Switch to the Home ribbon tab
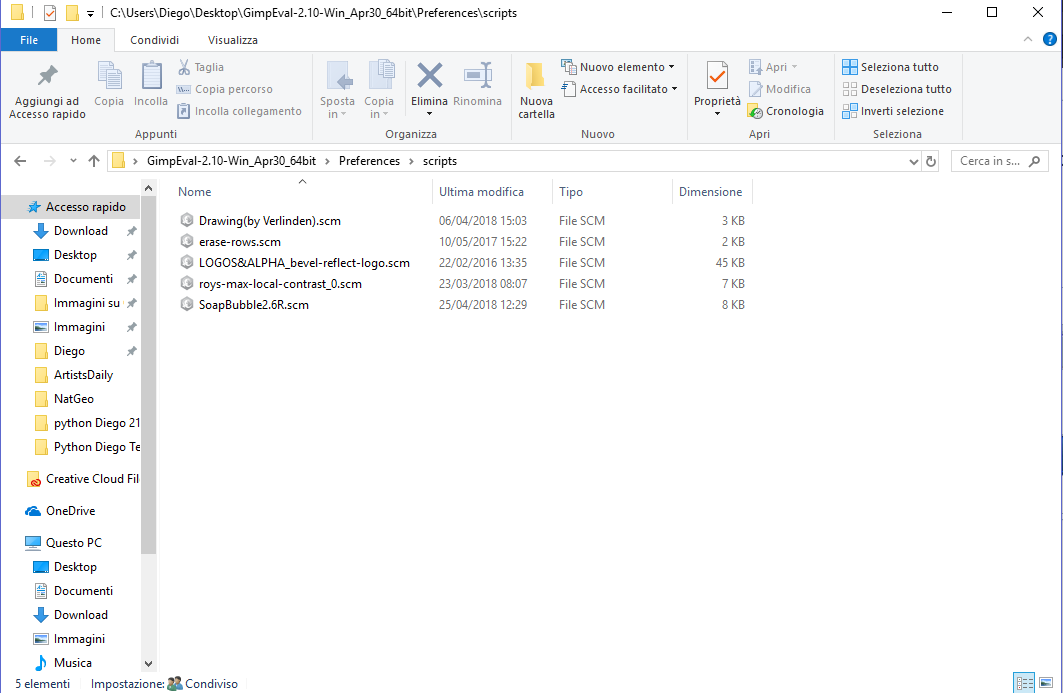Image resolution: width=1063 pixels, height=693 pixels. [86, 40]
